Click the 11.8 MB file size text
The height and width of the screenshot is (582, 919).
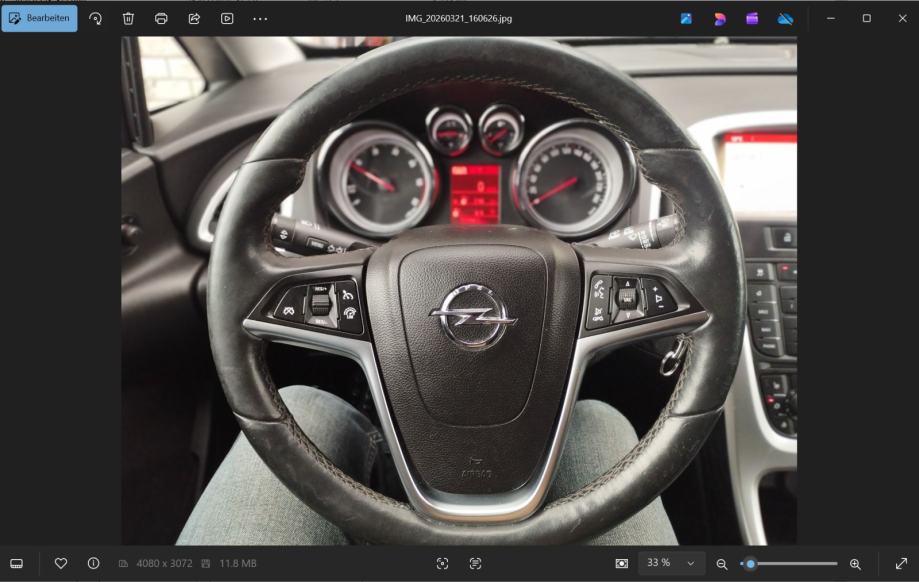[x=238, y=563]
